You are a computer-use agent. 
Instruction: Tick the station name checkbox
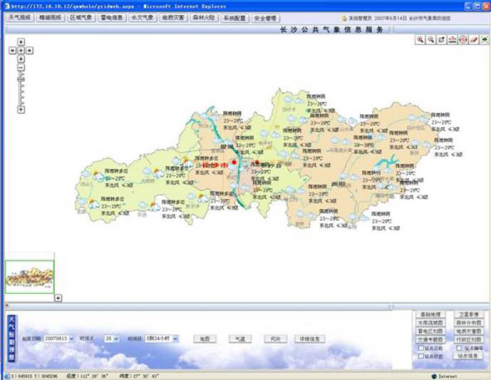tap(421, 348)
